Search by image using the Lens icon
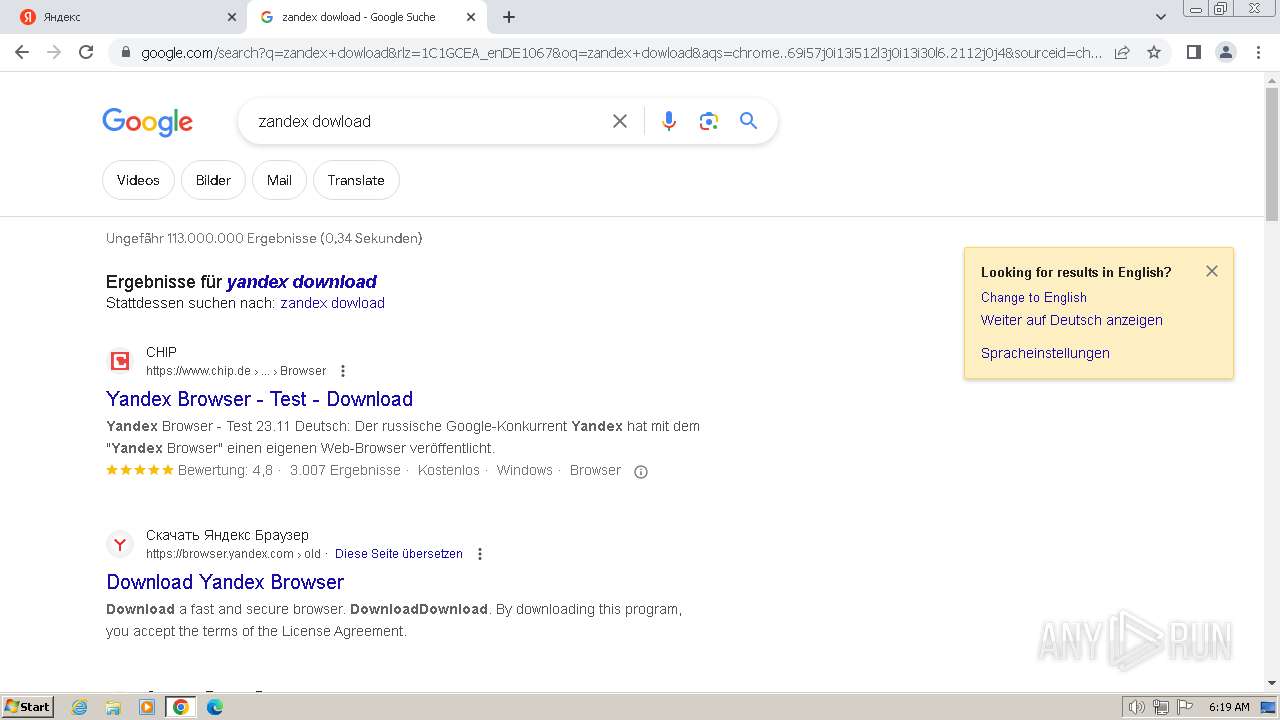Viewport: 1280px width, 720px height. (x=709, y=121)
